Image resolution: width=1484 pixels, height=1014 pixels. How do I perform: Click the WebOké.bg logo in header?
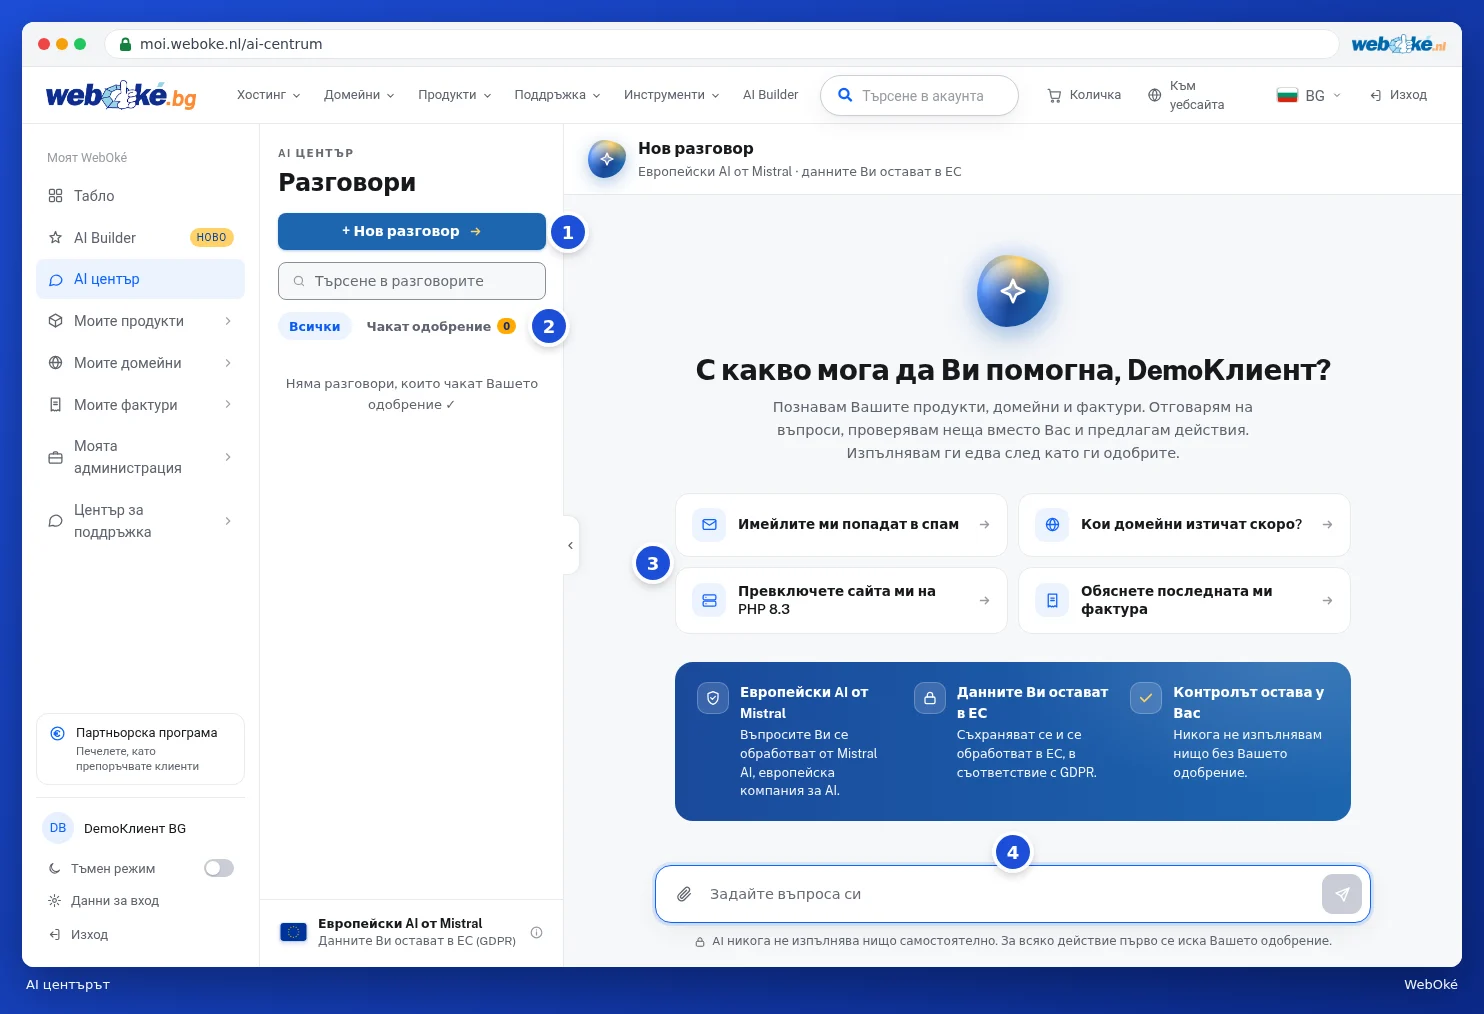point(121,95)
